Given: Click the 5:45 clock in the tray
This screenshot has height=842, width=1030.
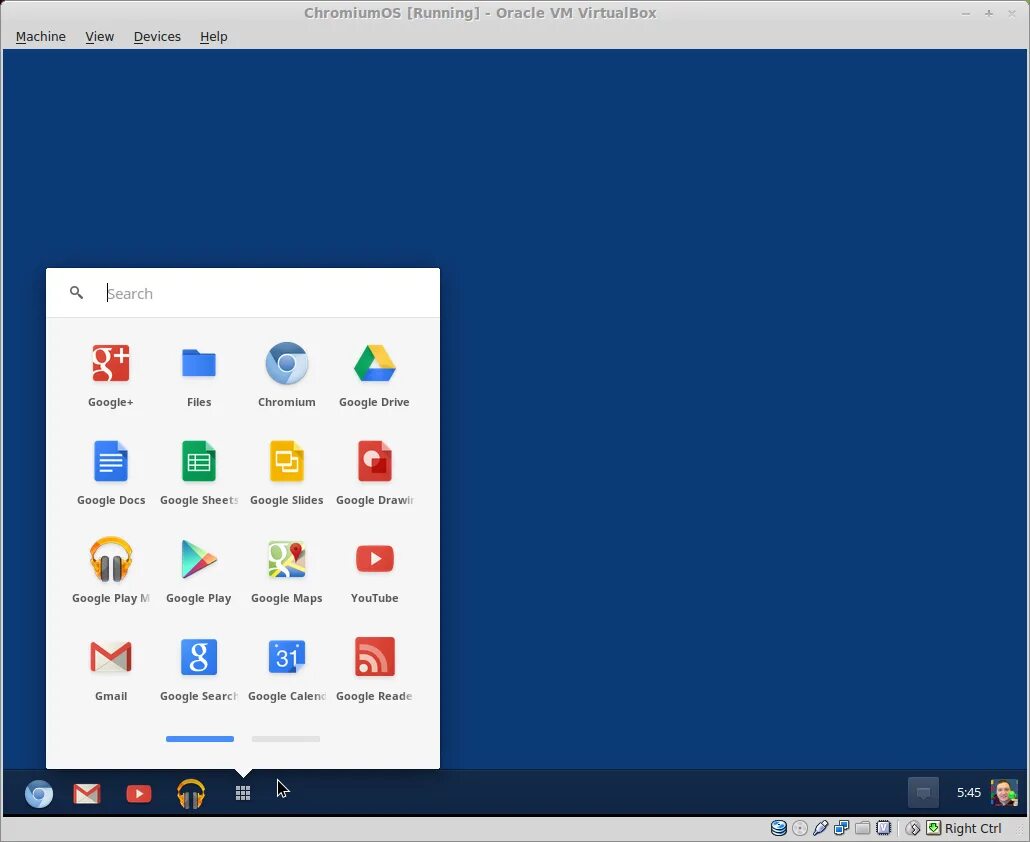Looking at the screenshot, I should [969, 793].
